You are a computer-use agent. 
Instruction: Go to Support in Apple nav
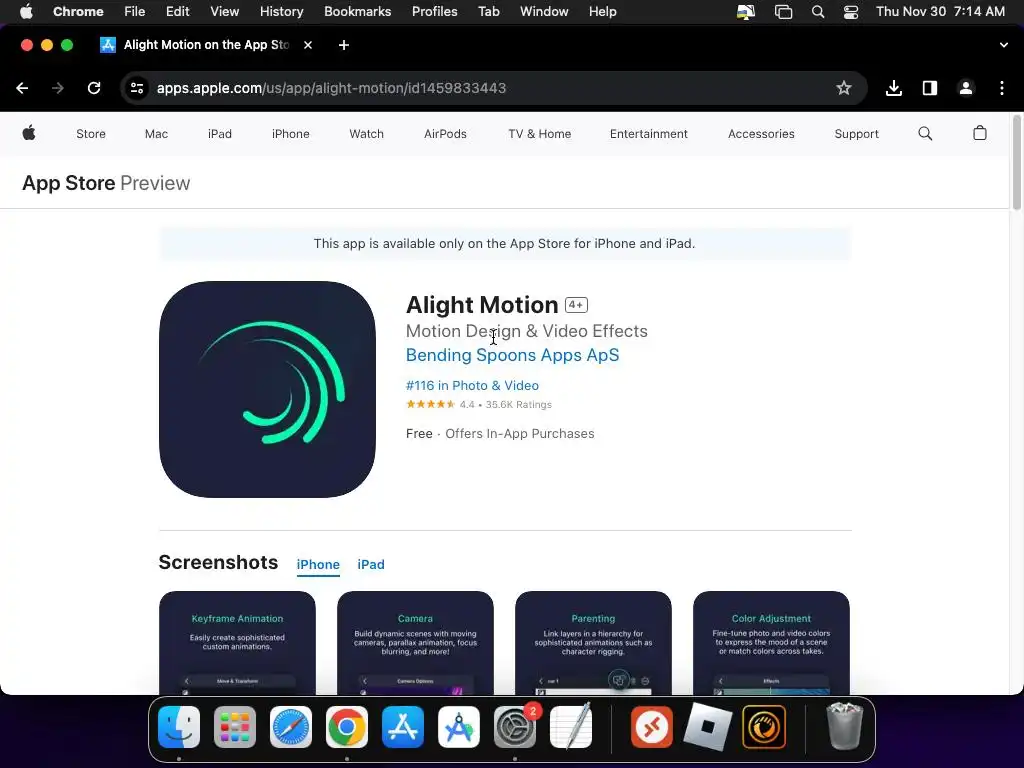click(x=856, y=134)
